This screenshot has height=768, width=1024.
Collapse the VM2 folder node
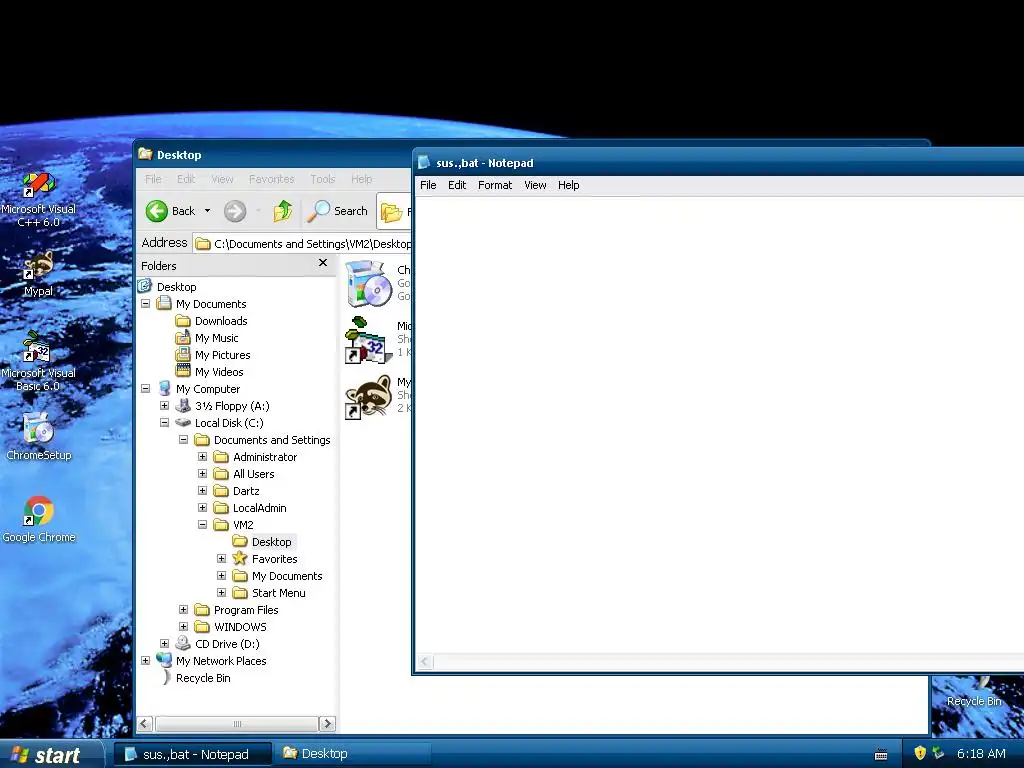202,524
